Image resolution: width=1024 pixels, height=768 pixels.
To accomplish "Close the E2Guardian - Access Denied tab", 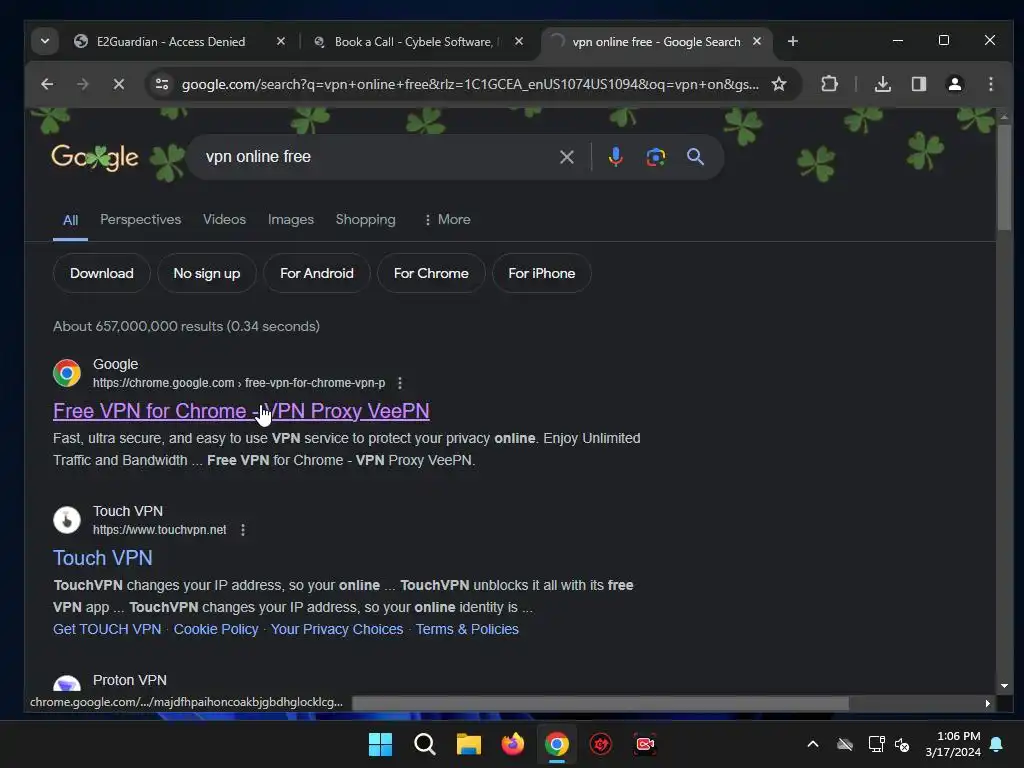I will 281,41.
